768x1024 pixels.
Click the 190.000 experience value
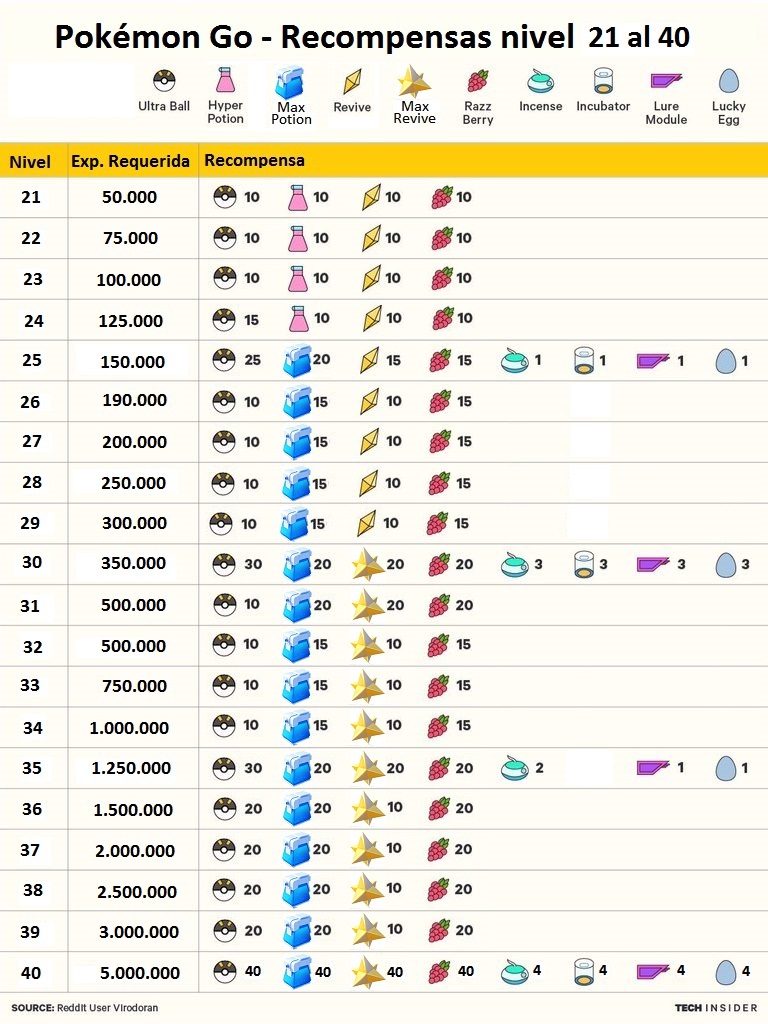tap(135, 400)
